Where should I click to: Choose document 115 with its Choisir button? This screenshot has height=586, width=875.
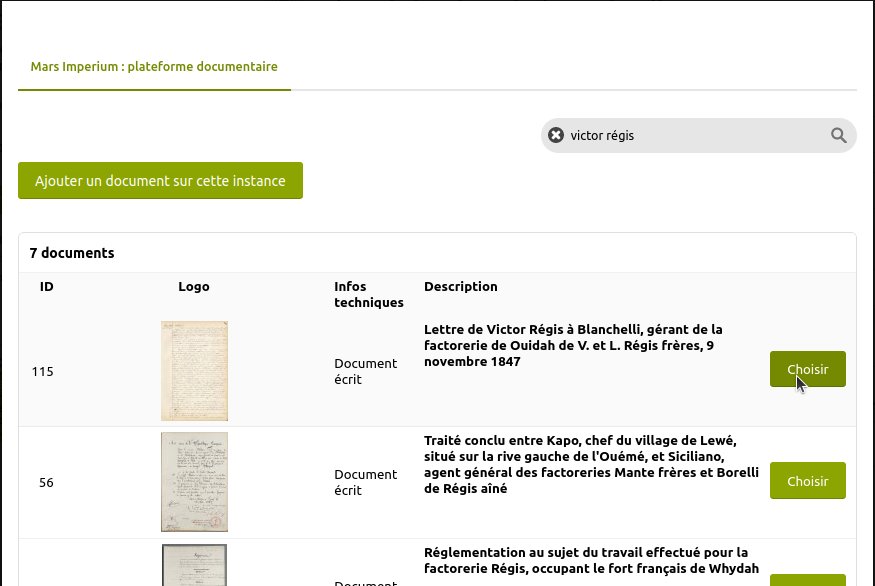coord(807,369)
